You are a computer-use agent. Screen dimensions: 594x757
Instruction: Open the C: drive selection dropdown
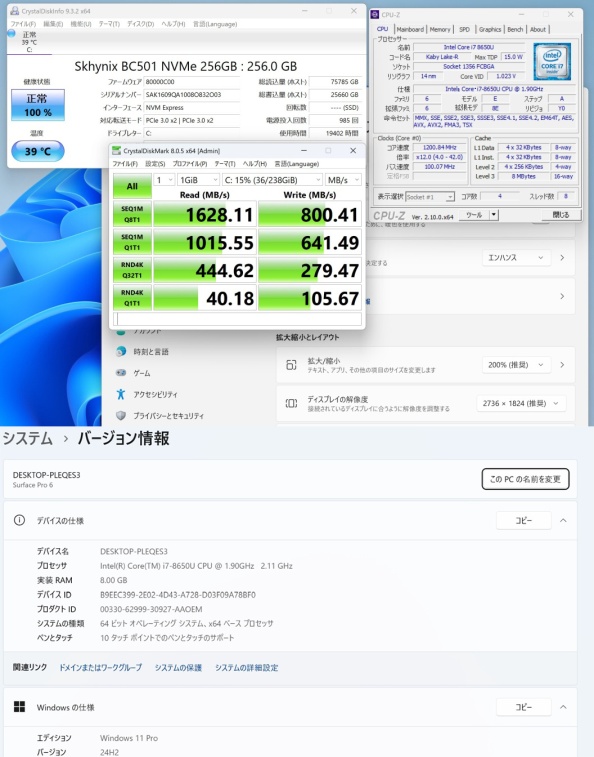(x=272, y=180)
